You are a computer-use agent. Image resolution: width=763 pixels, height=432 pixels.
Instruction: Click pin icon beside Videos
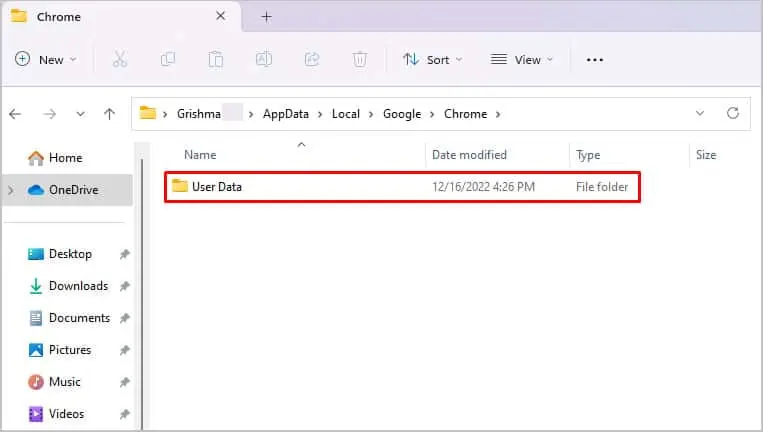pos(125,414)
